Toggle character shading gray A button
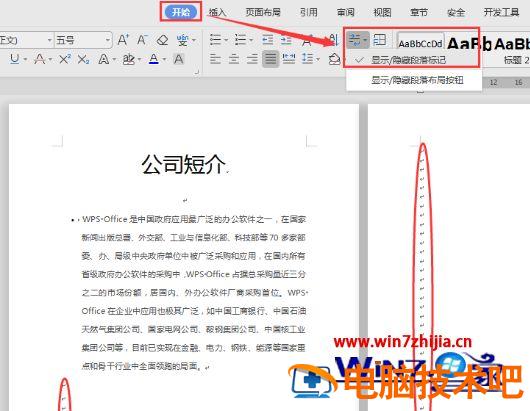Screen dimensions: 530x411 pyautogui.click(x=178, y=59)
